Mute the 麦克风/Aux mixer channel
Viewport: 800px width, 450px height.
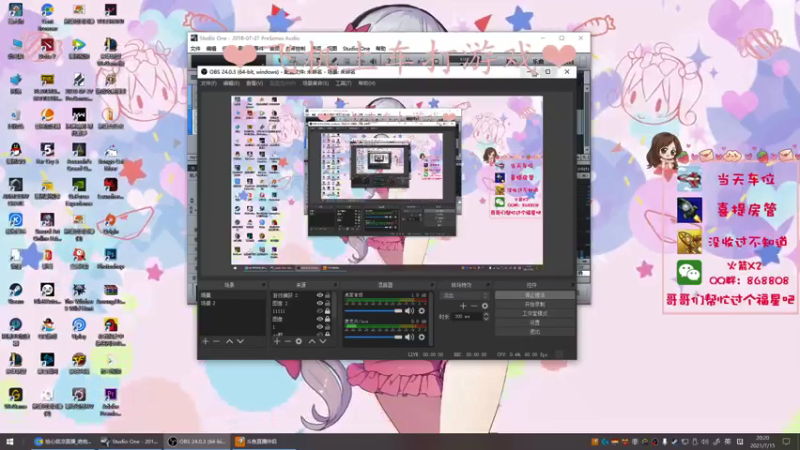[410, 337]
